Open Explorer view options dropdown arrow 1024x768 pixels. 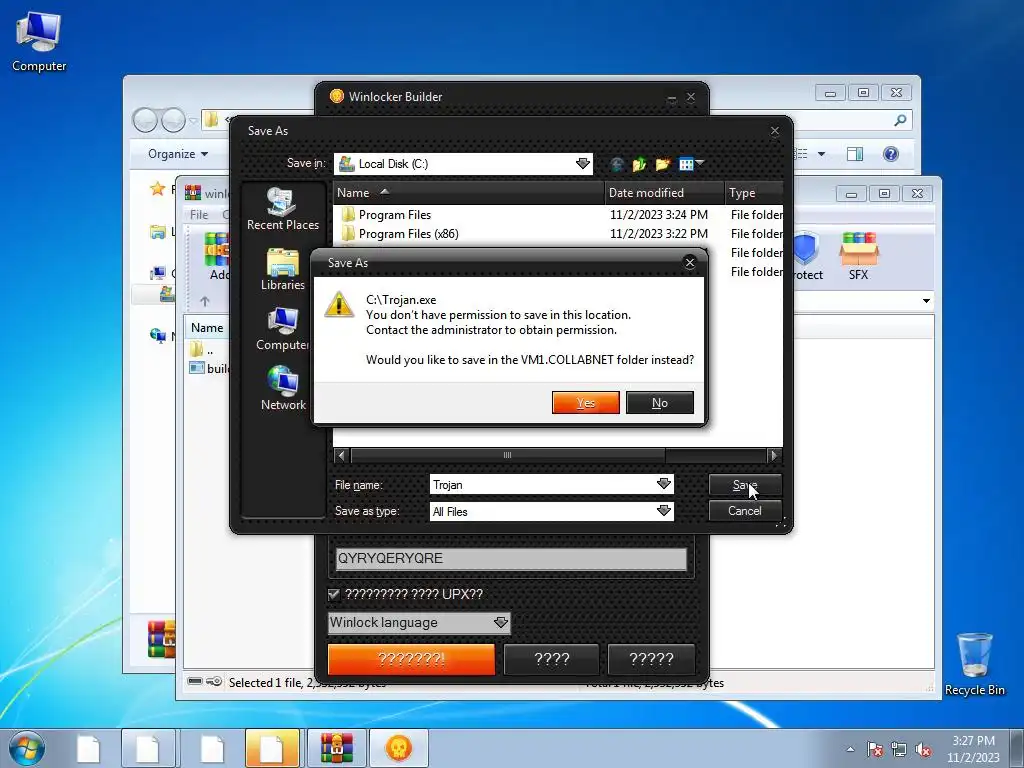tap(822, 154)
